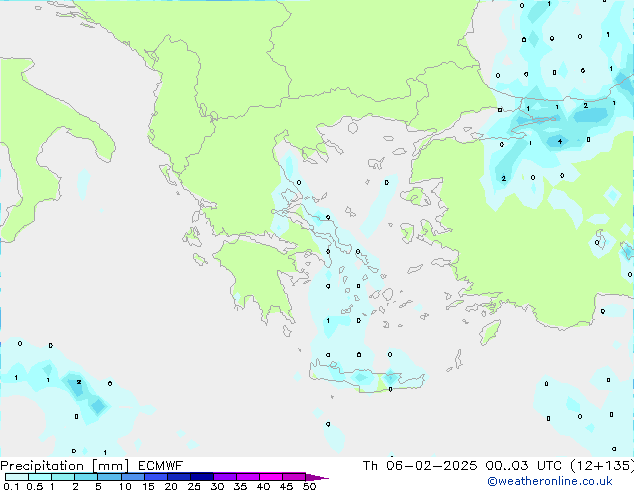Click the 0.1–0.5 mm legend color swatch

pyautogui.click(x=17, y=477)
